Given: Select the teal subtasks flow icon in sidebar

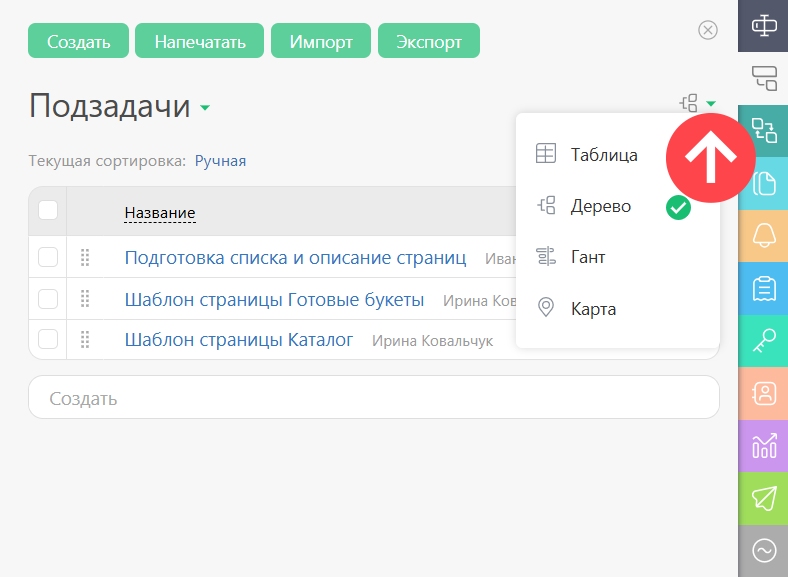Looking at the screenshot, I should click(x=763, y=131).
